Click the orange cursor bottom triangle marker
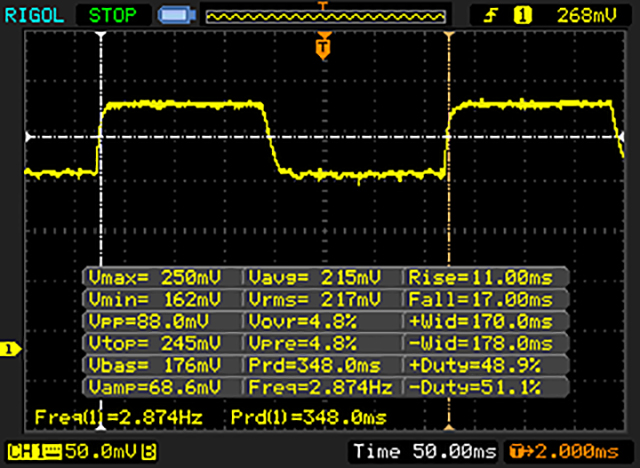640x468 pixels. (449, 427)
